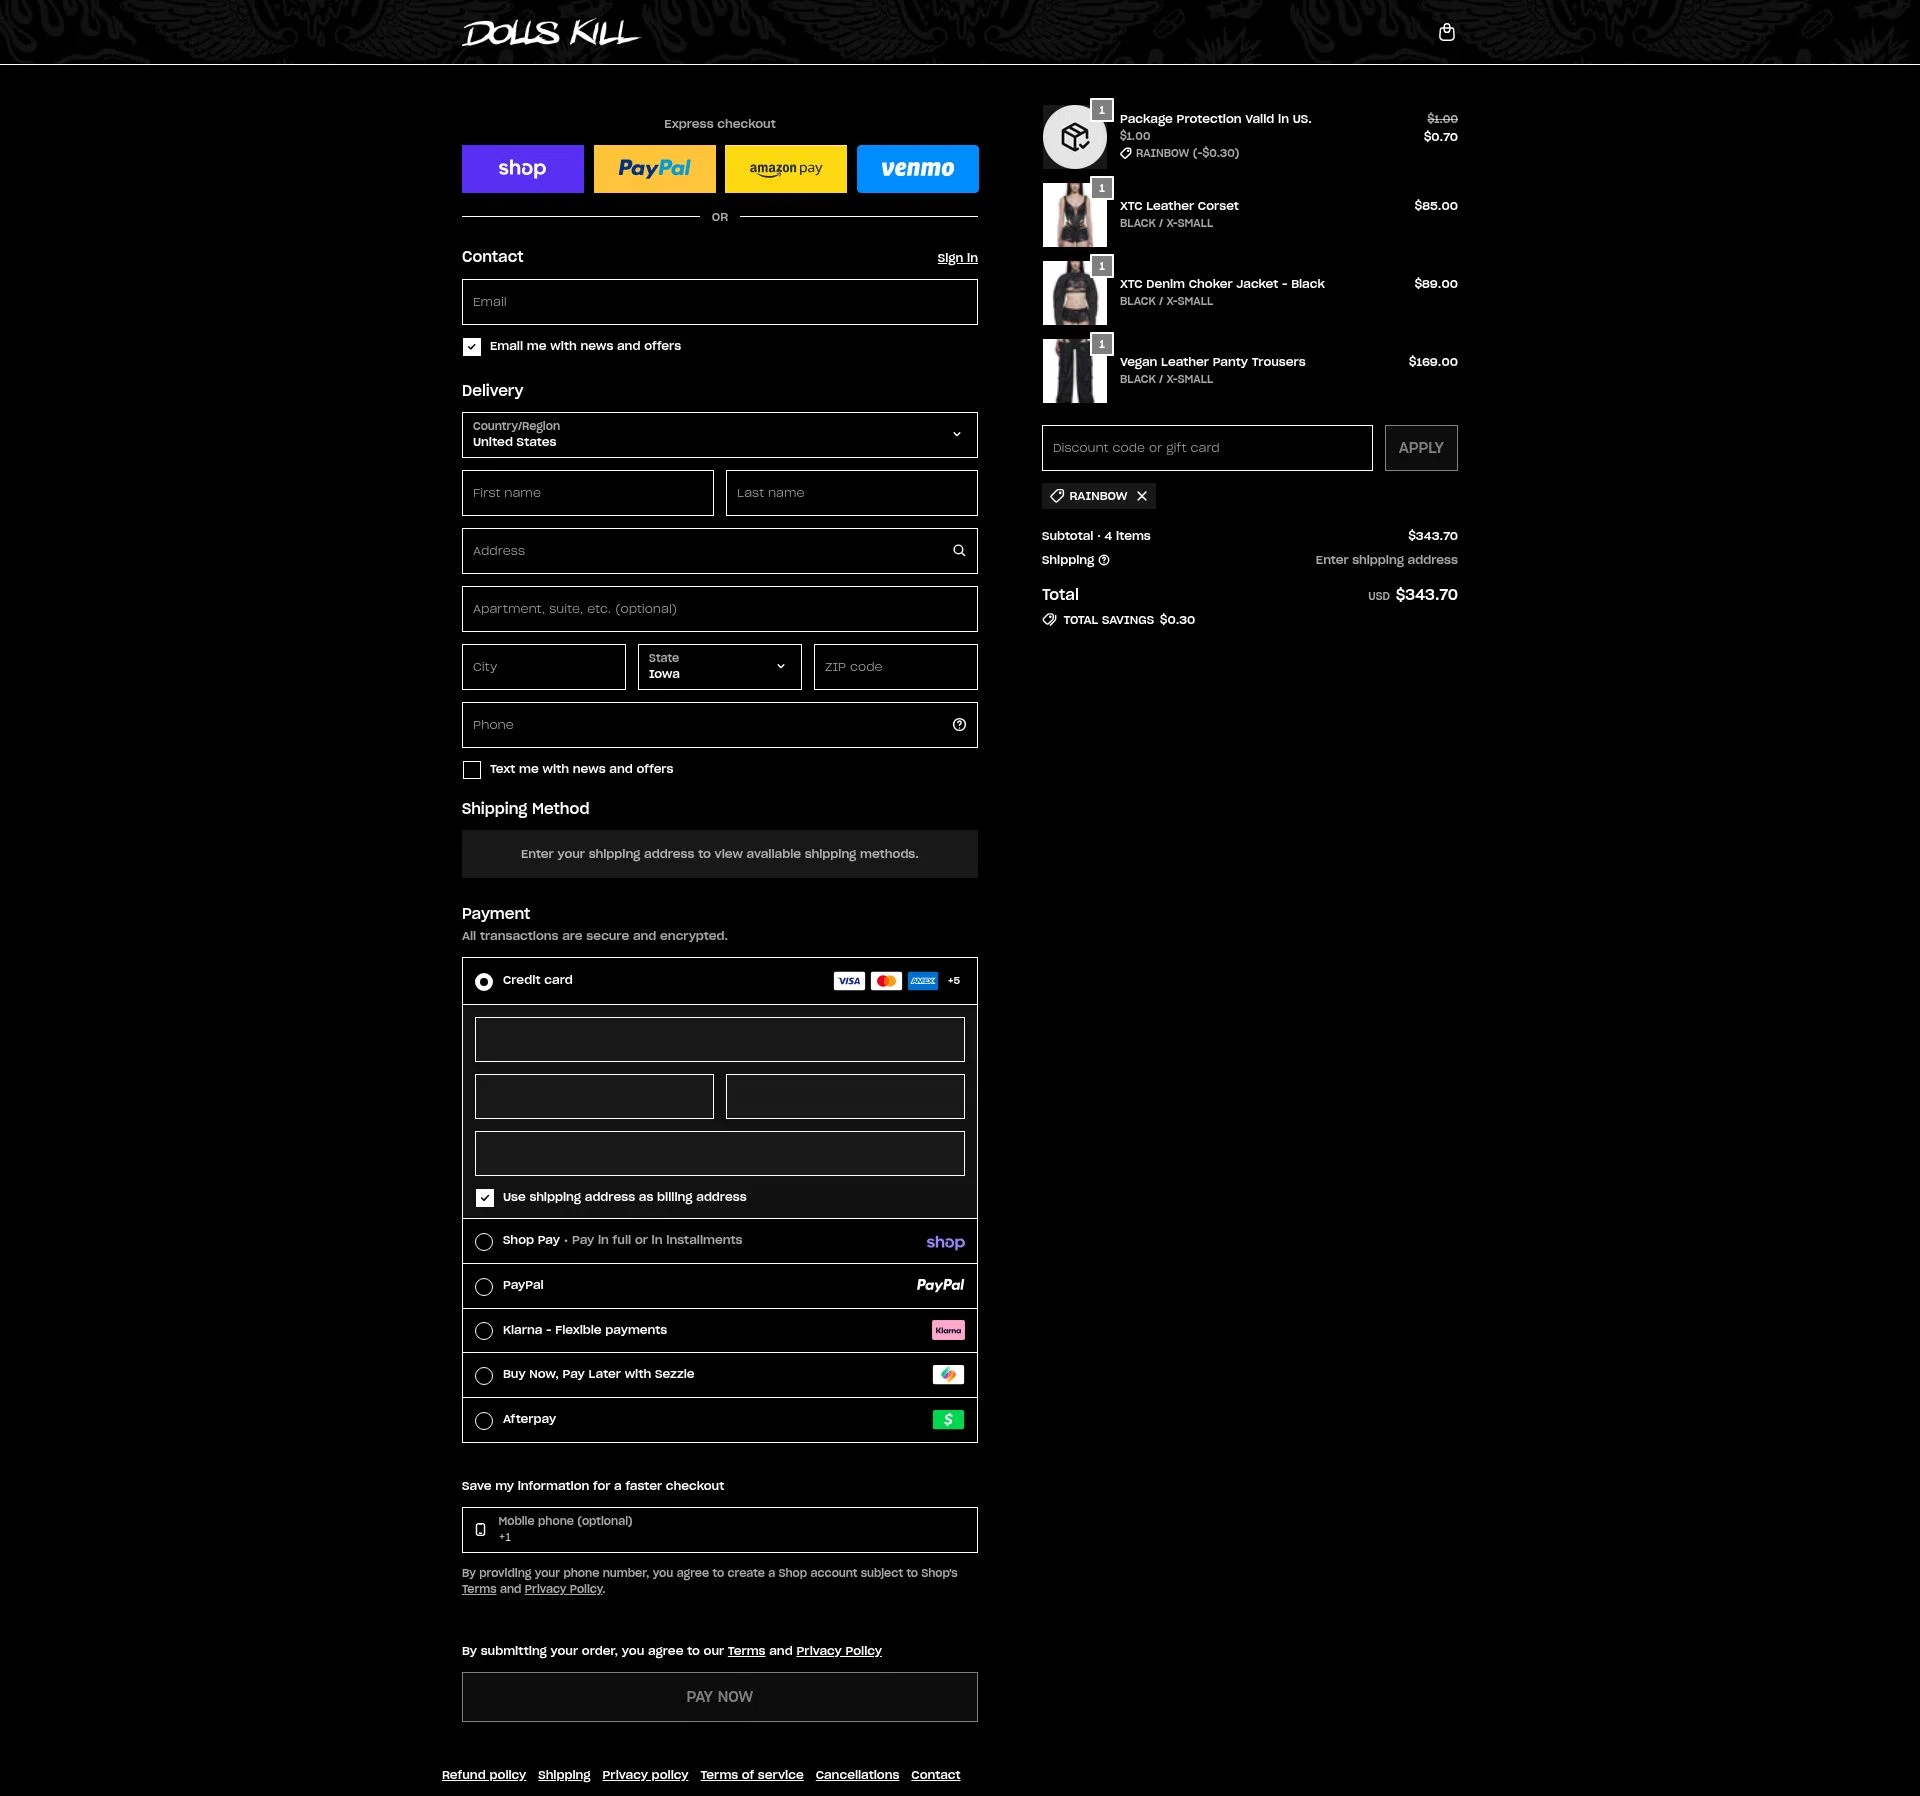
Task: Click the APPLY discount button
Action: 1420,448
